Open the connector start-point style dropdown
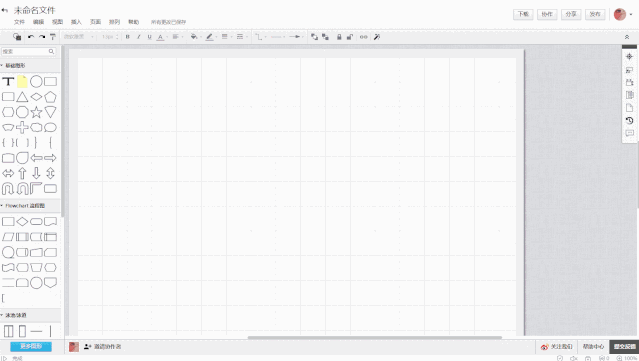This screenshot has width=639, height=361. point(278,37)
